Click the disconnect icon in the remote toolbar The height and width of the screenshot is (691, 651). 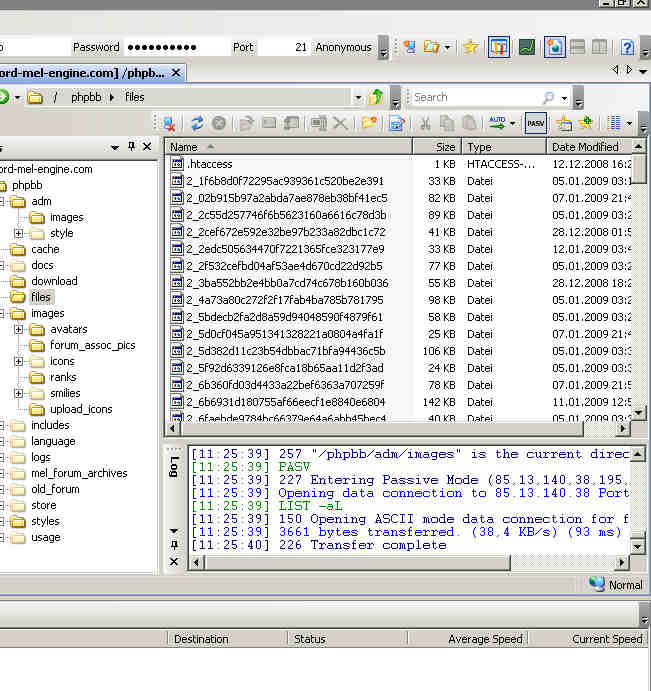coord(170,124)
